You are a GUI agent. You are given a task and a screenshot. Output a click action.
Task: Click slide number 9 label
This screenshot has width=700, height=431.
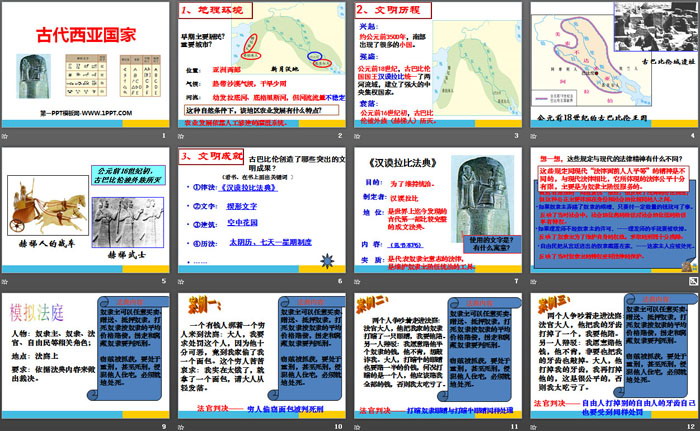164,427
